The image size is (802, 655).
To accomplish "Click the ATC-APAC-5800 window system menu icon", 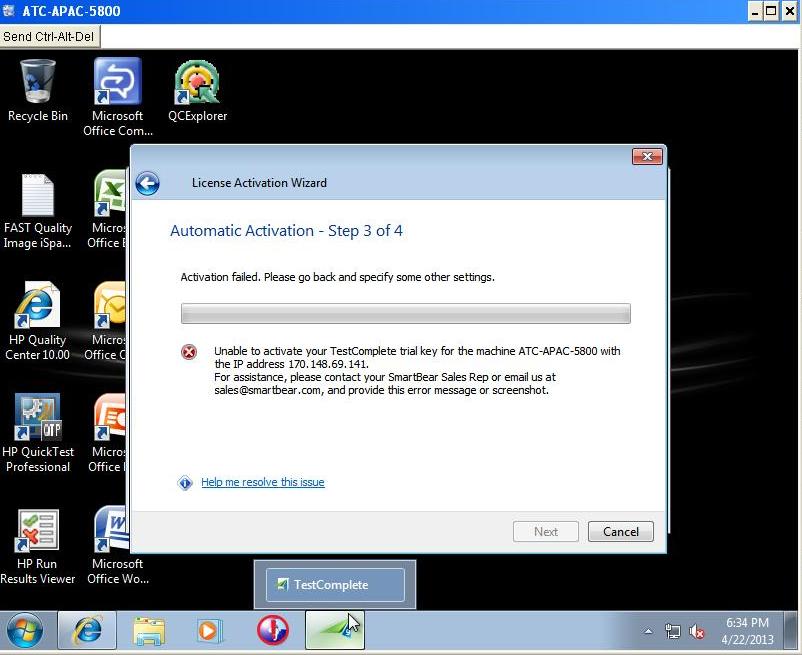I will [x=9, y=11].
